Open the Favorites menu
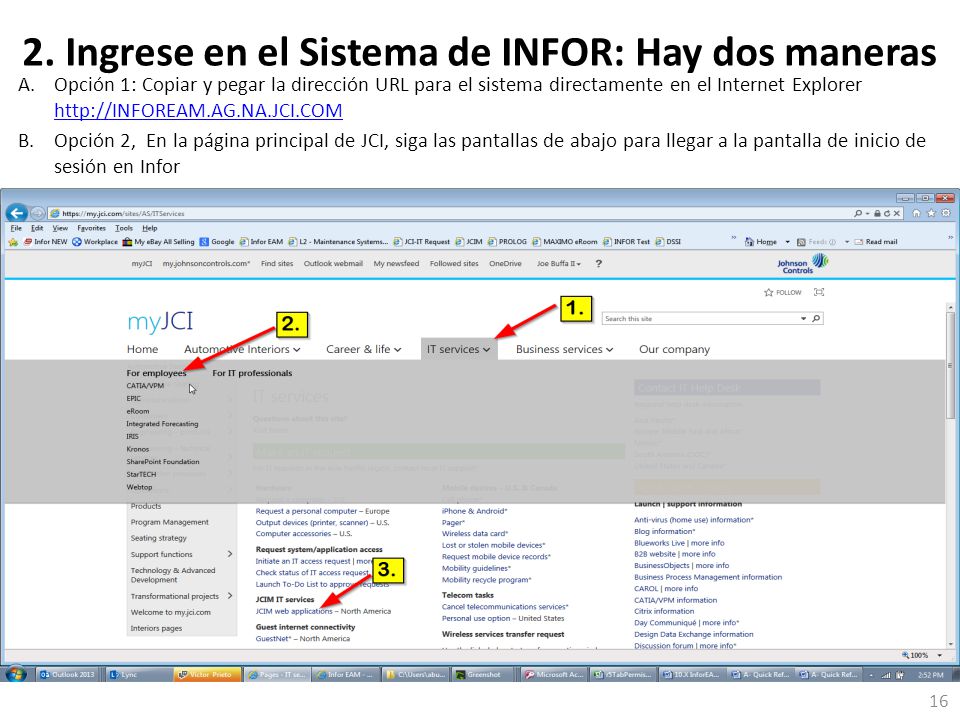 click(91, 228)
